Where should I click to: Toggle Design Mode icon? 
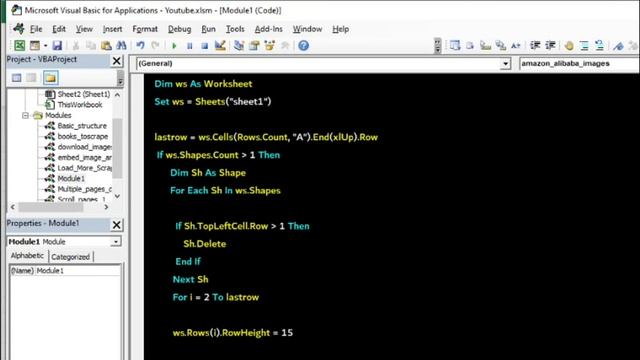[x=220, y=45]
